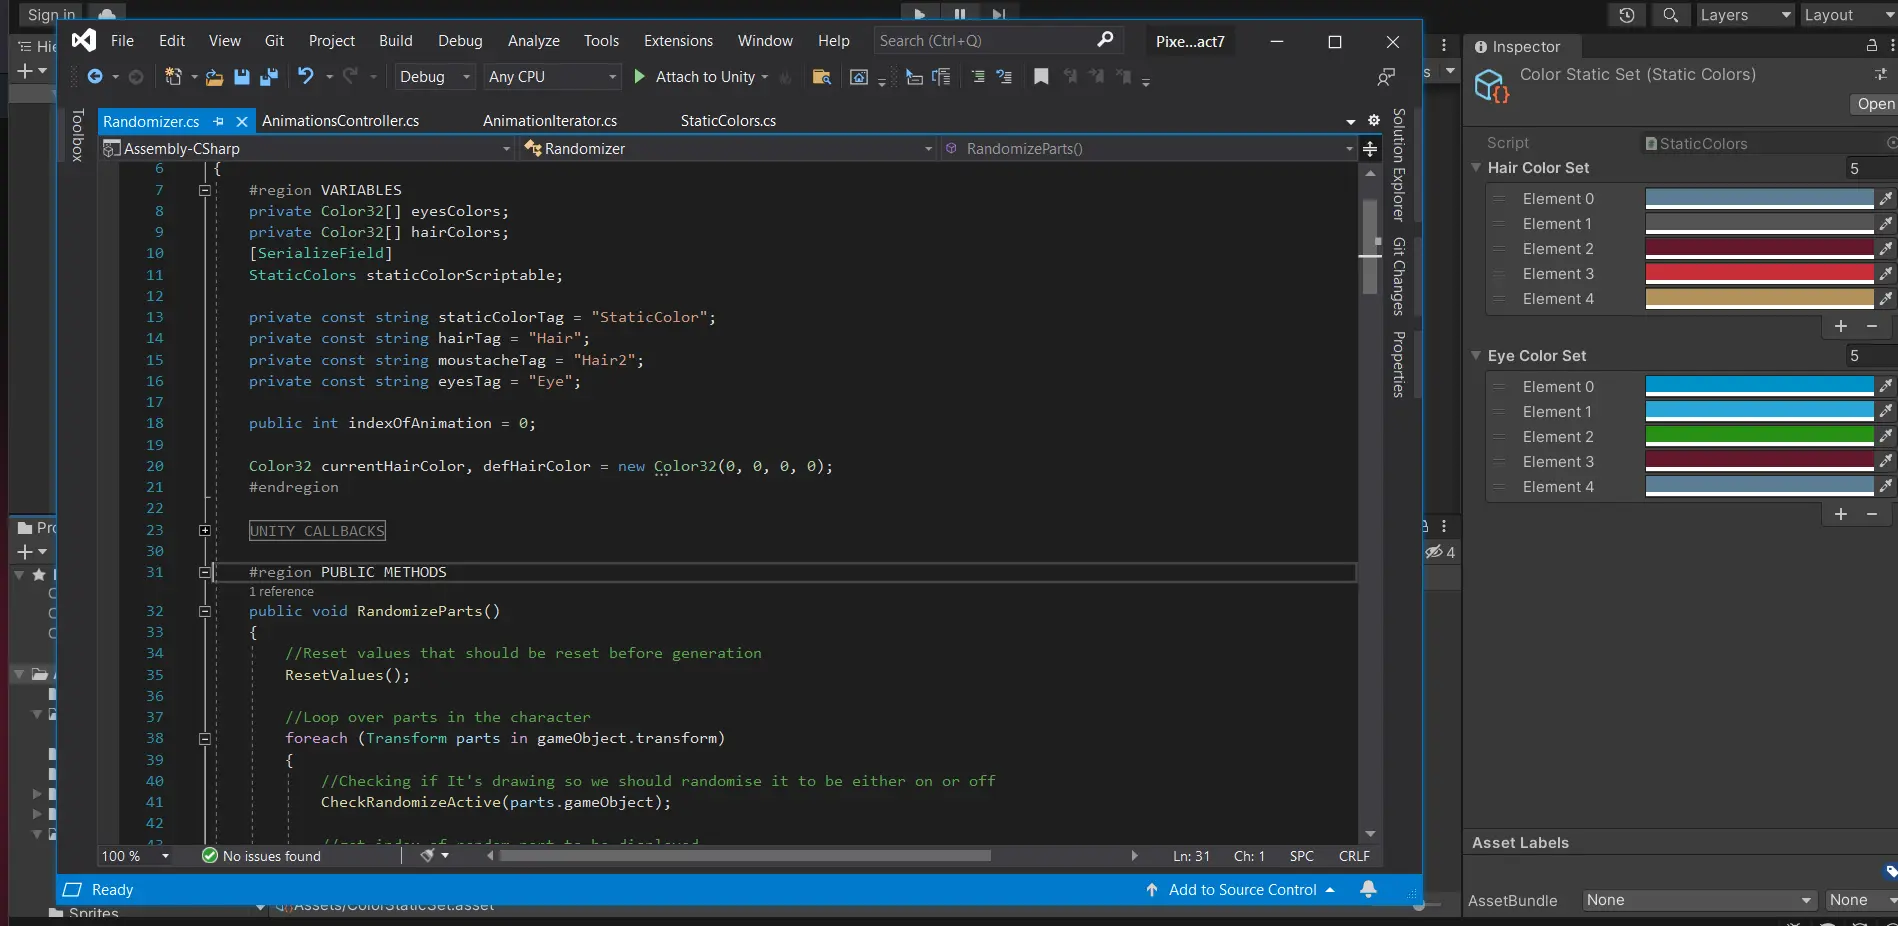Collapse the RandomizeParts method fold box
The width and height of the screenshot is (1898, 926).
tap(205, 611)
